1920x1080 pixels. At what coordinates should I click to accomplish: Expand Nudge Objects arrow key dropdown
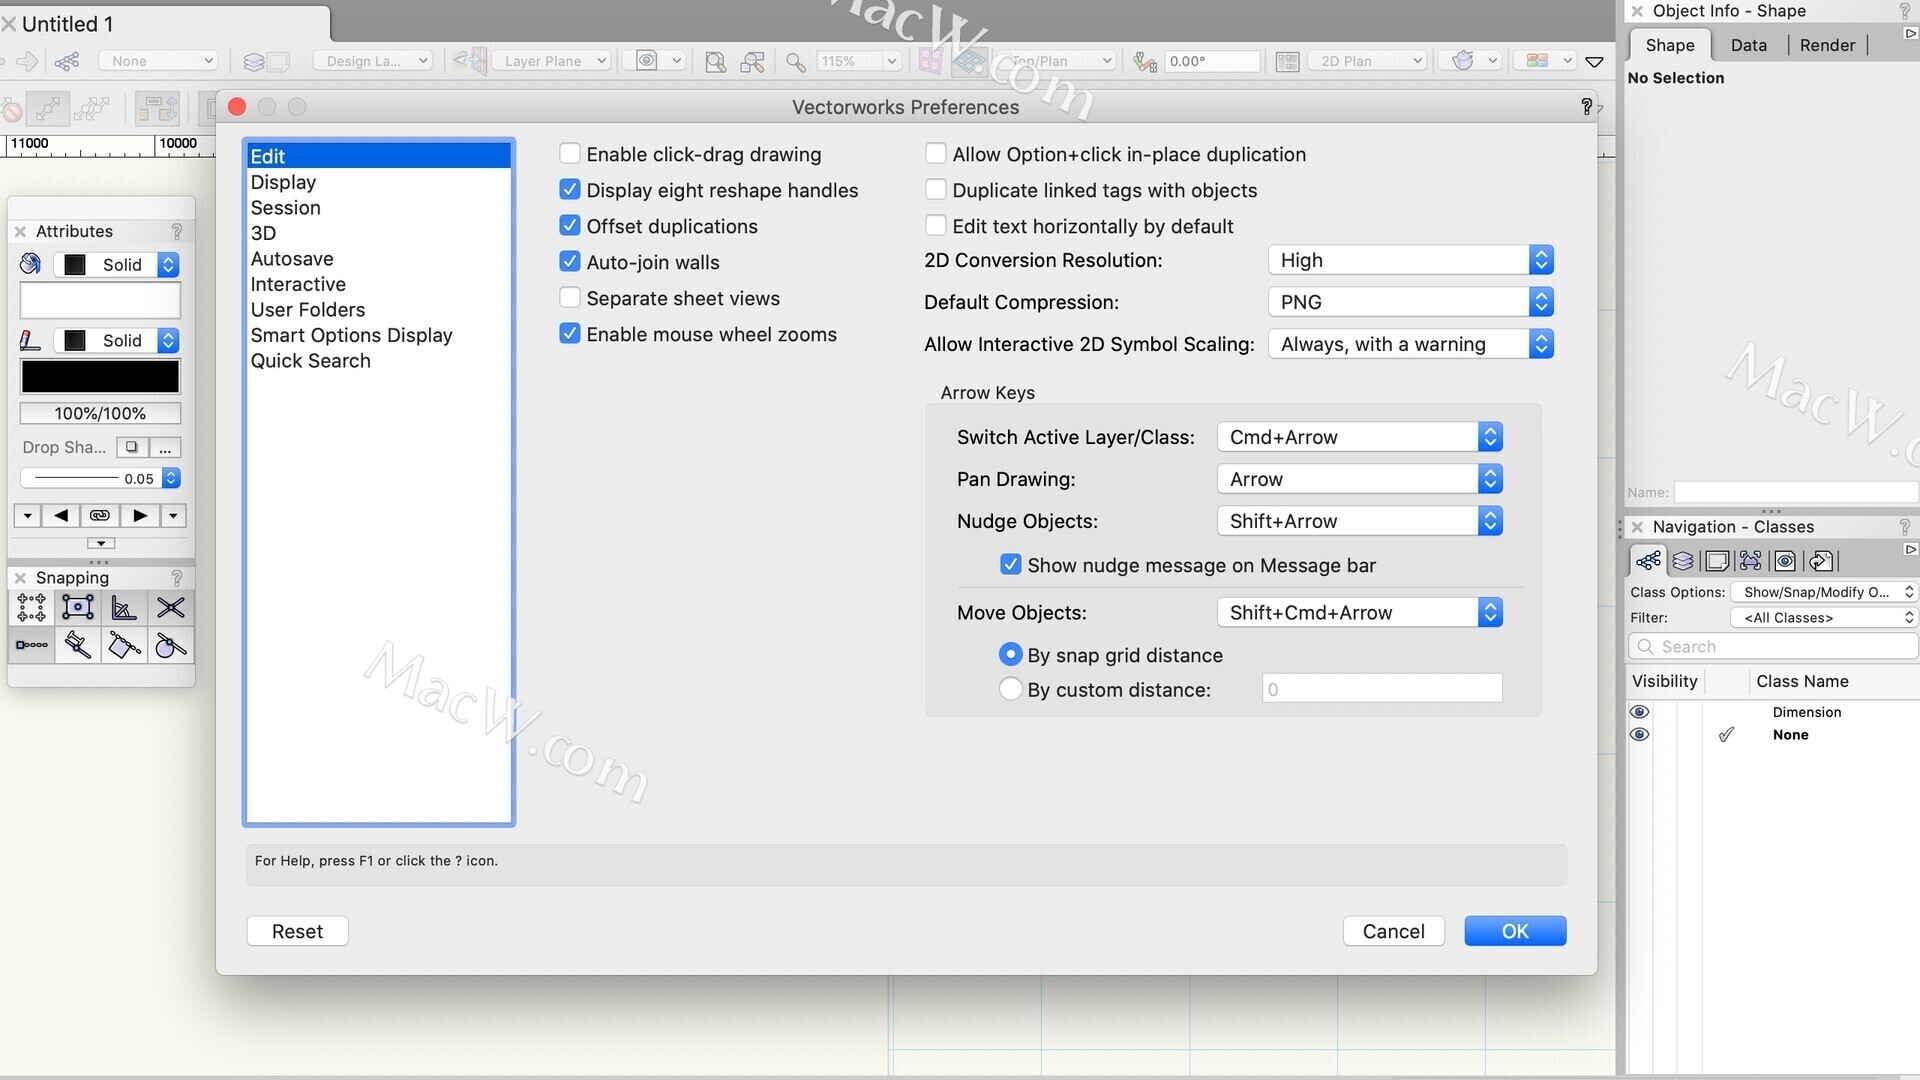tap(1489, 520)
